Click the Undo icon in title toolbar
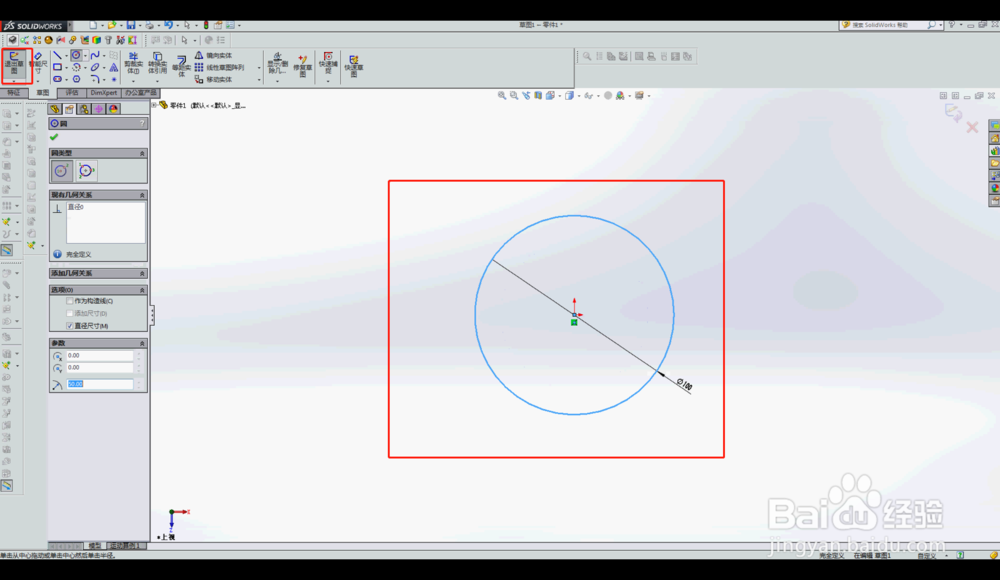This screenshot has width=1000, height=580. pos(168,25)
